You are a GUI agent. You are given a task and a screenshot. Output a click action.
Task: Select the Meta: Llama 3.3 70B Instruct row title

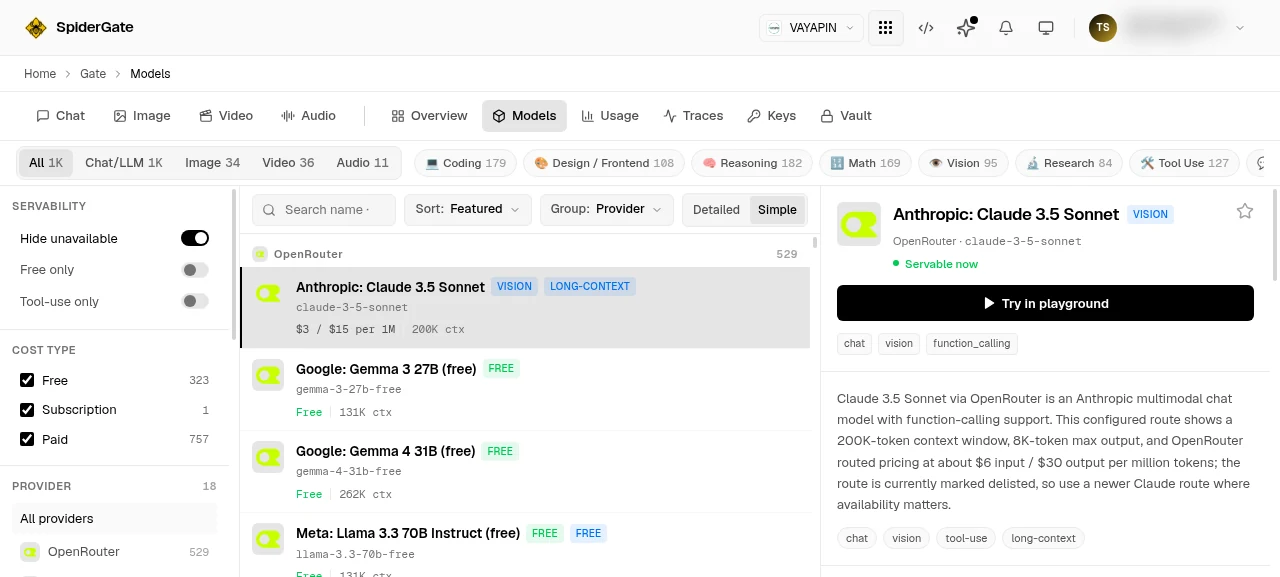click(x=408, y=533)
